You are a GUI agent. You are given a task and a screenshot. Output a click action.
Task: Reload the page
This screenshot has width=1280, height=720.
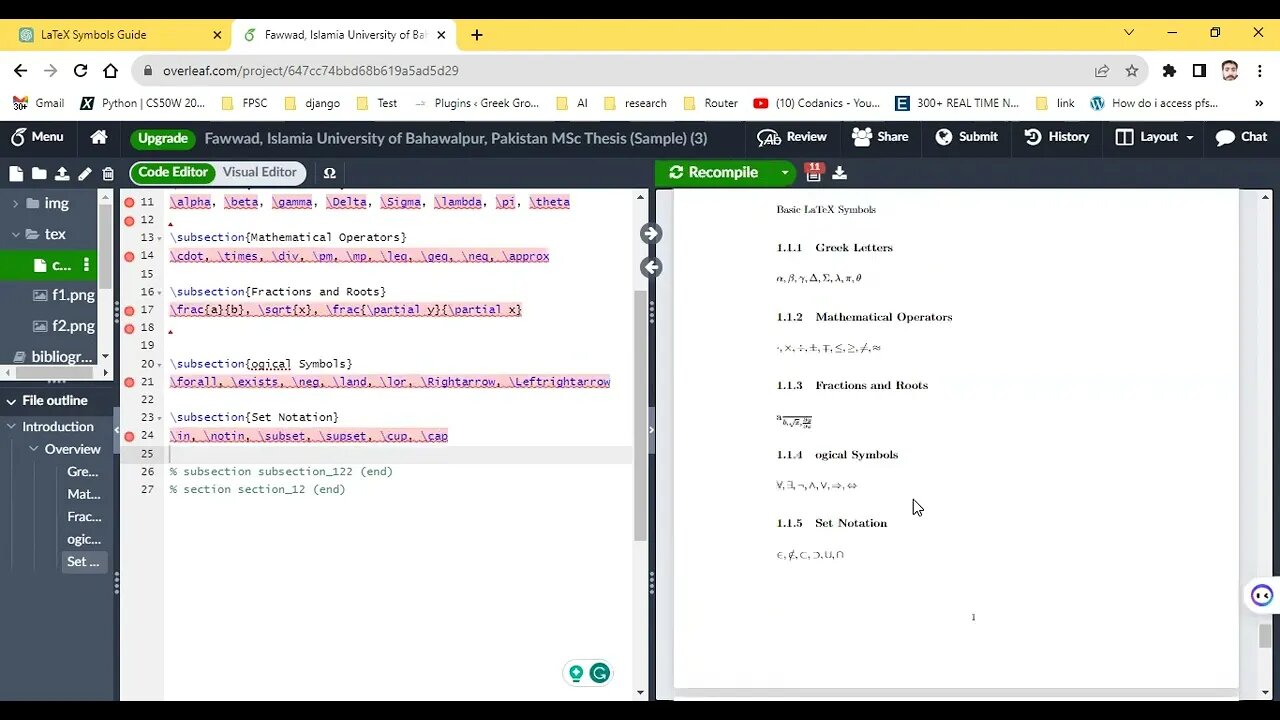coord(80,71)
